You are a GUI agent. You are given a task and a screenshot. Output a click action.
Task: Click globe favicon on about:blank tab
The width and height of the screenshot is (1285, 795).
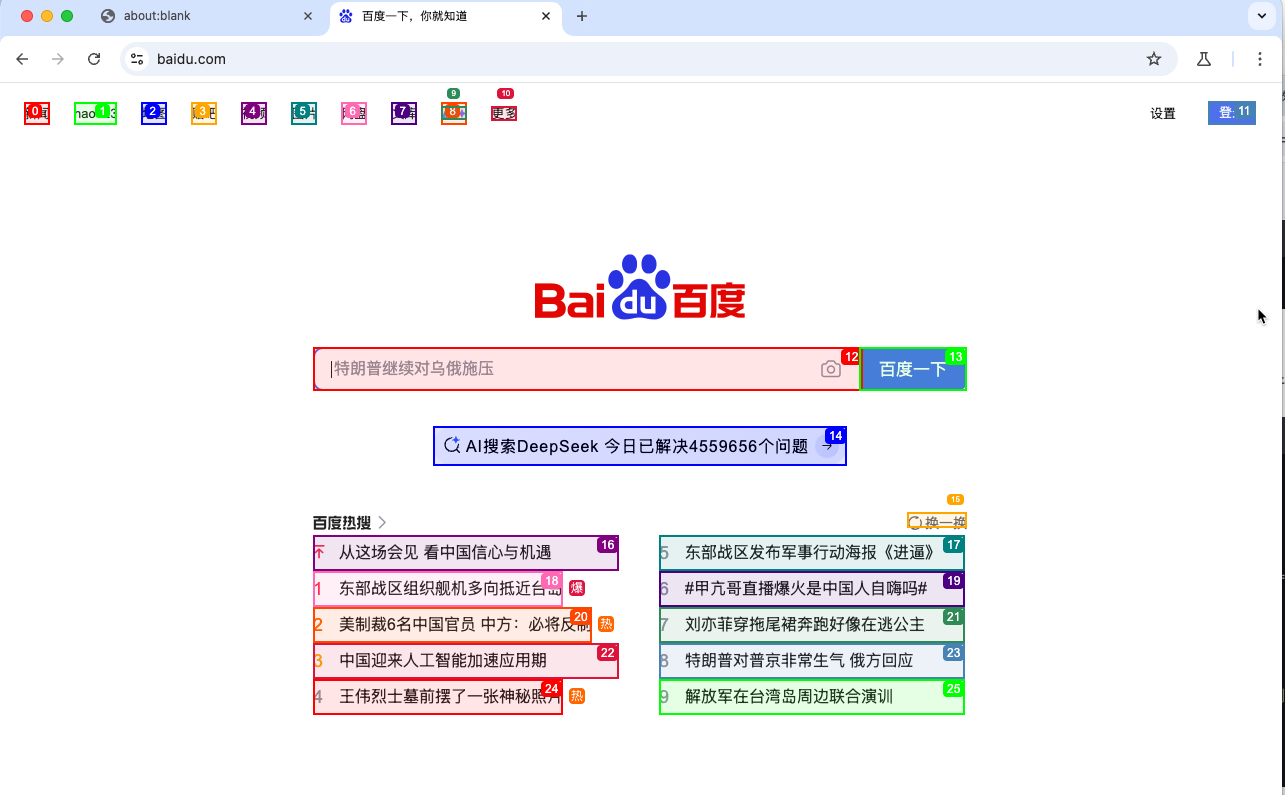tap(108, 16)
